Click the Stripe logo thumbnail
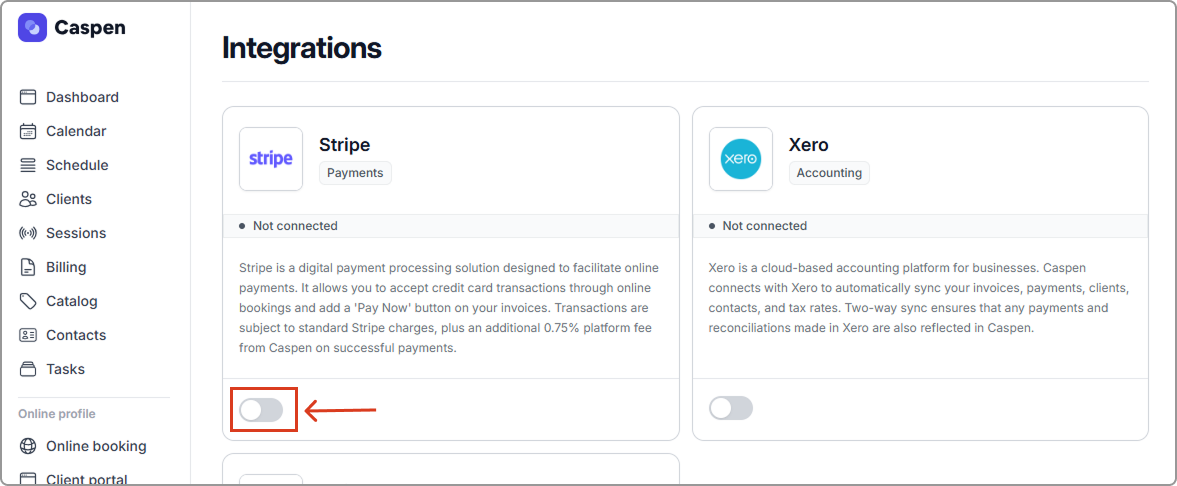This screenshot has height=486, width=1177. (x=271, y=159)
